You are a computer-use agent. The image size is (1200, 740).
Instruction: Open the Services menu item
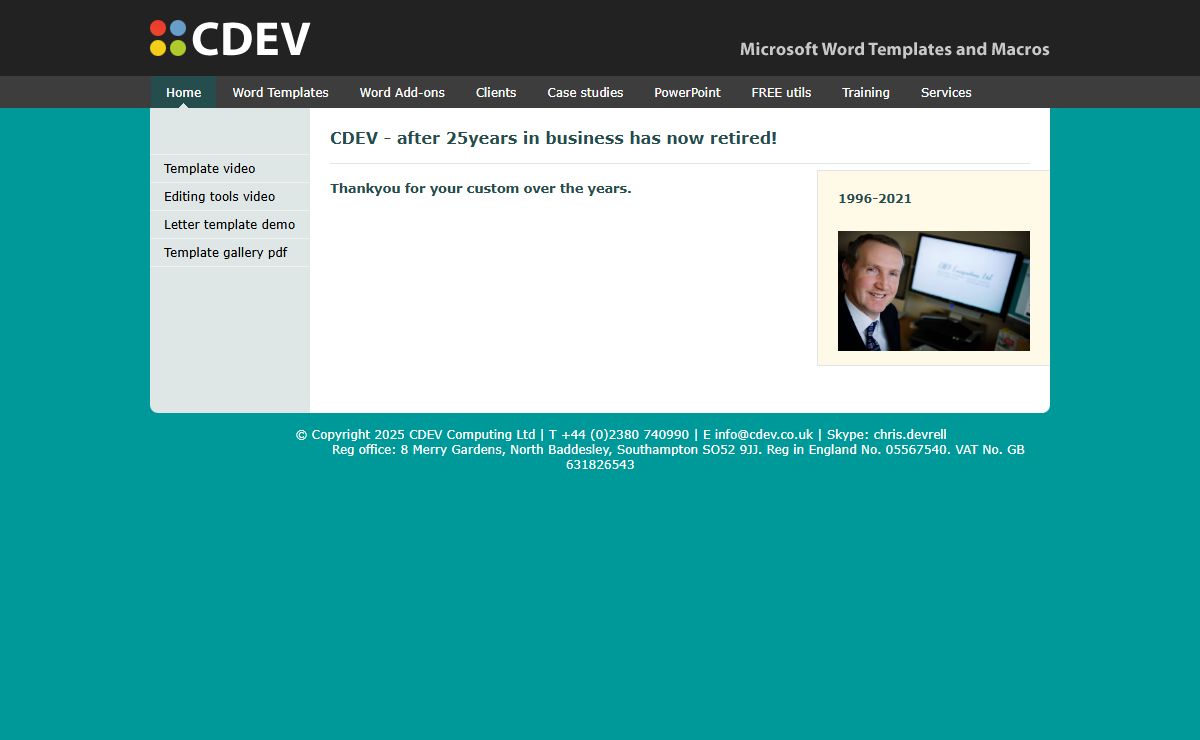click(x=946, y=92)
